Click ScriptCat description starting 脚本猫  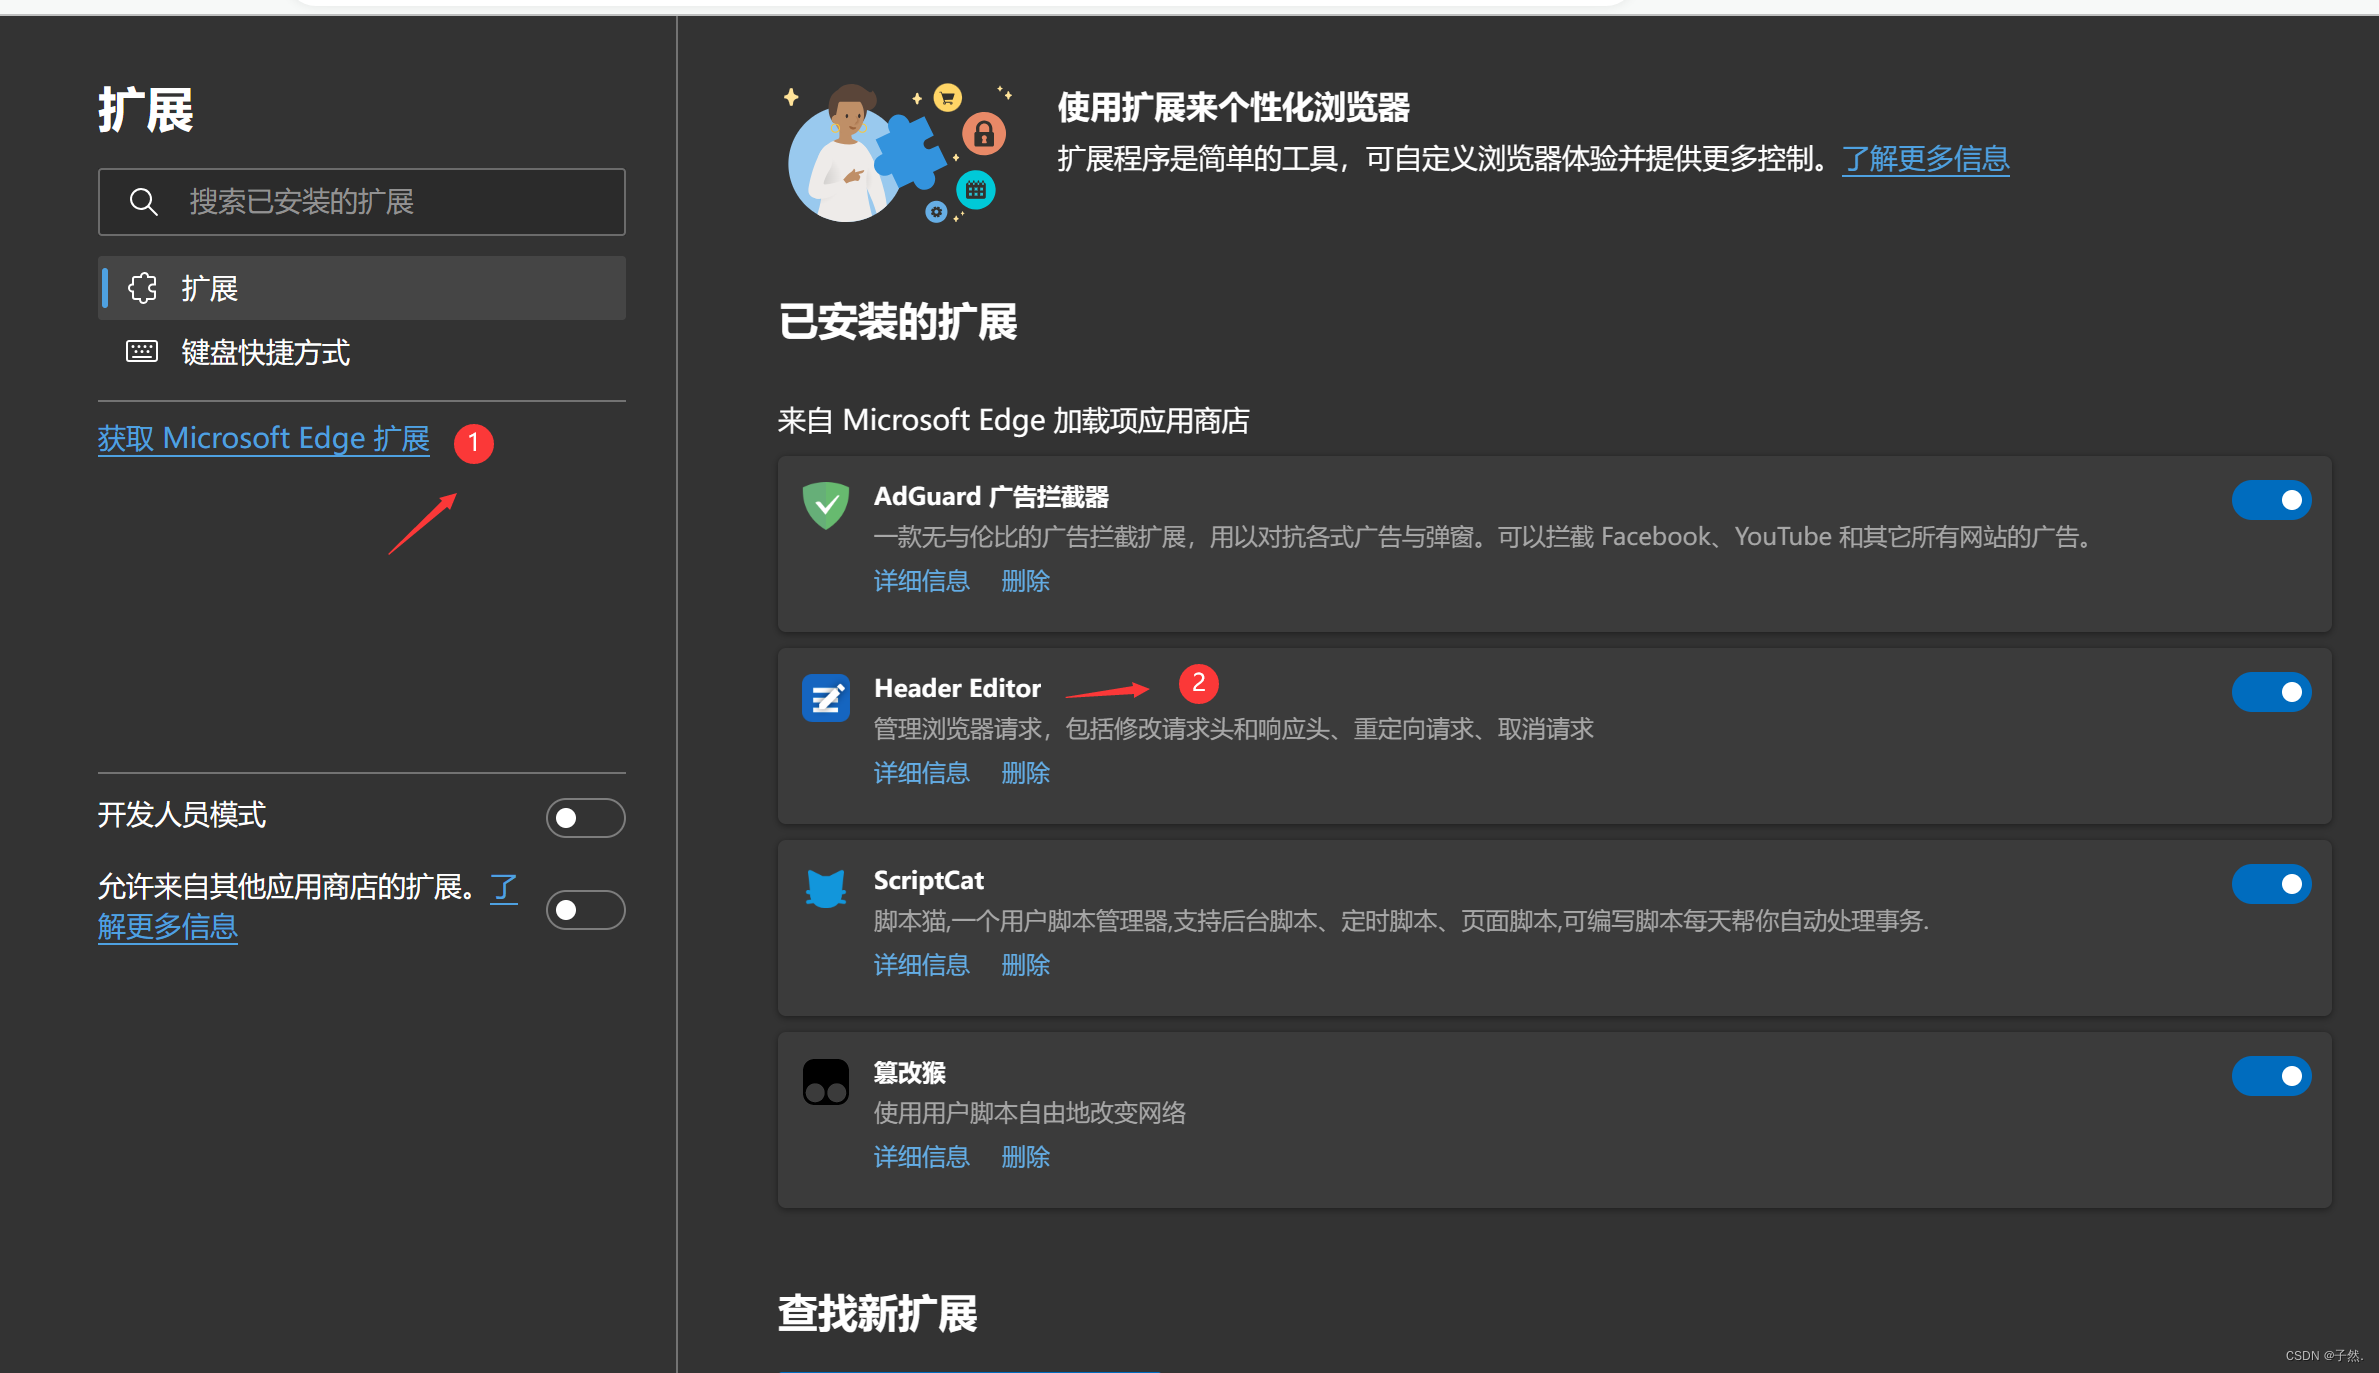[1402, 921]
